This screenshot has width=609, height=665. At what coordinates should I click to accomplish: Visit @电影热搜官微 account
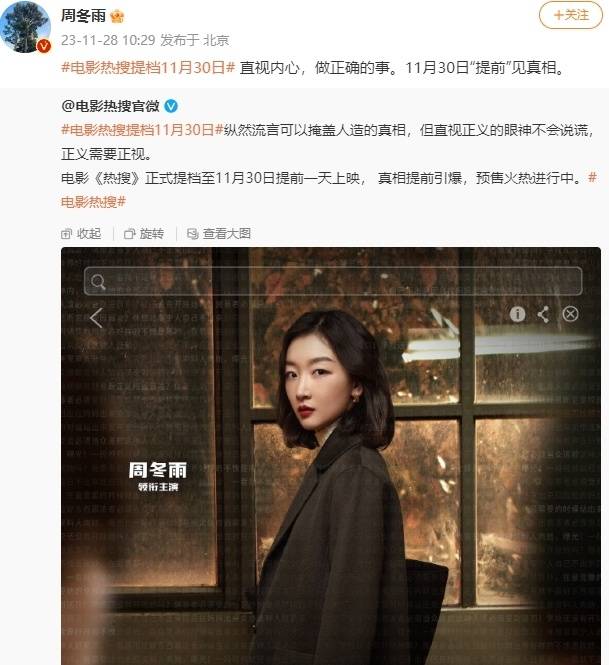pos(111,106)
